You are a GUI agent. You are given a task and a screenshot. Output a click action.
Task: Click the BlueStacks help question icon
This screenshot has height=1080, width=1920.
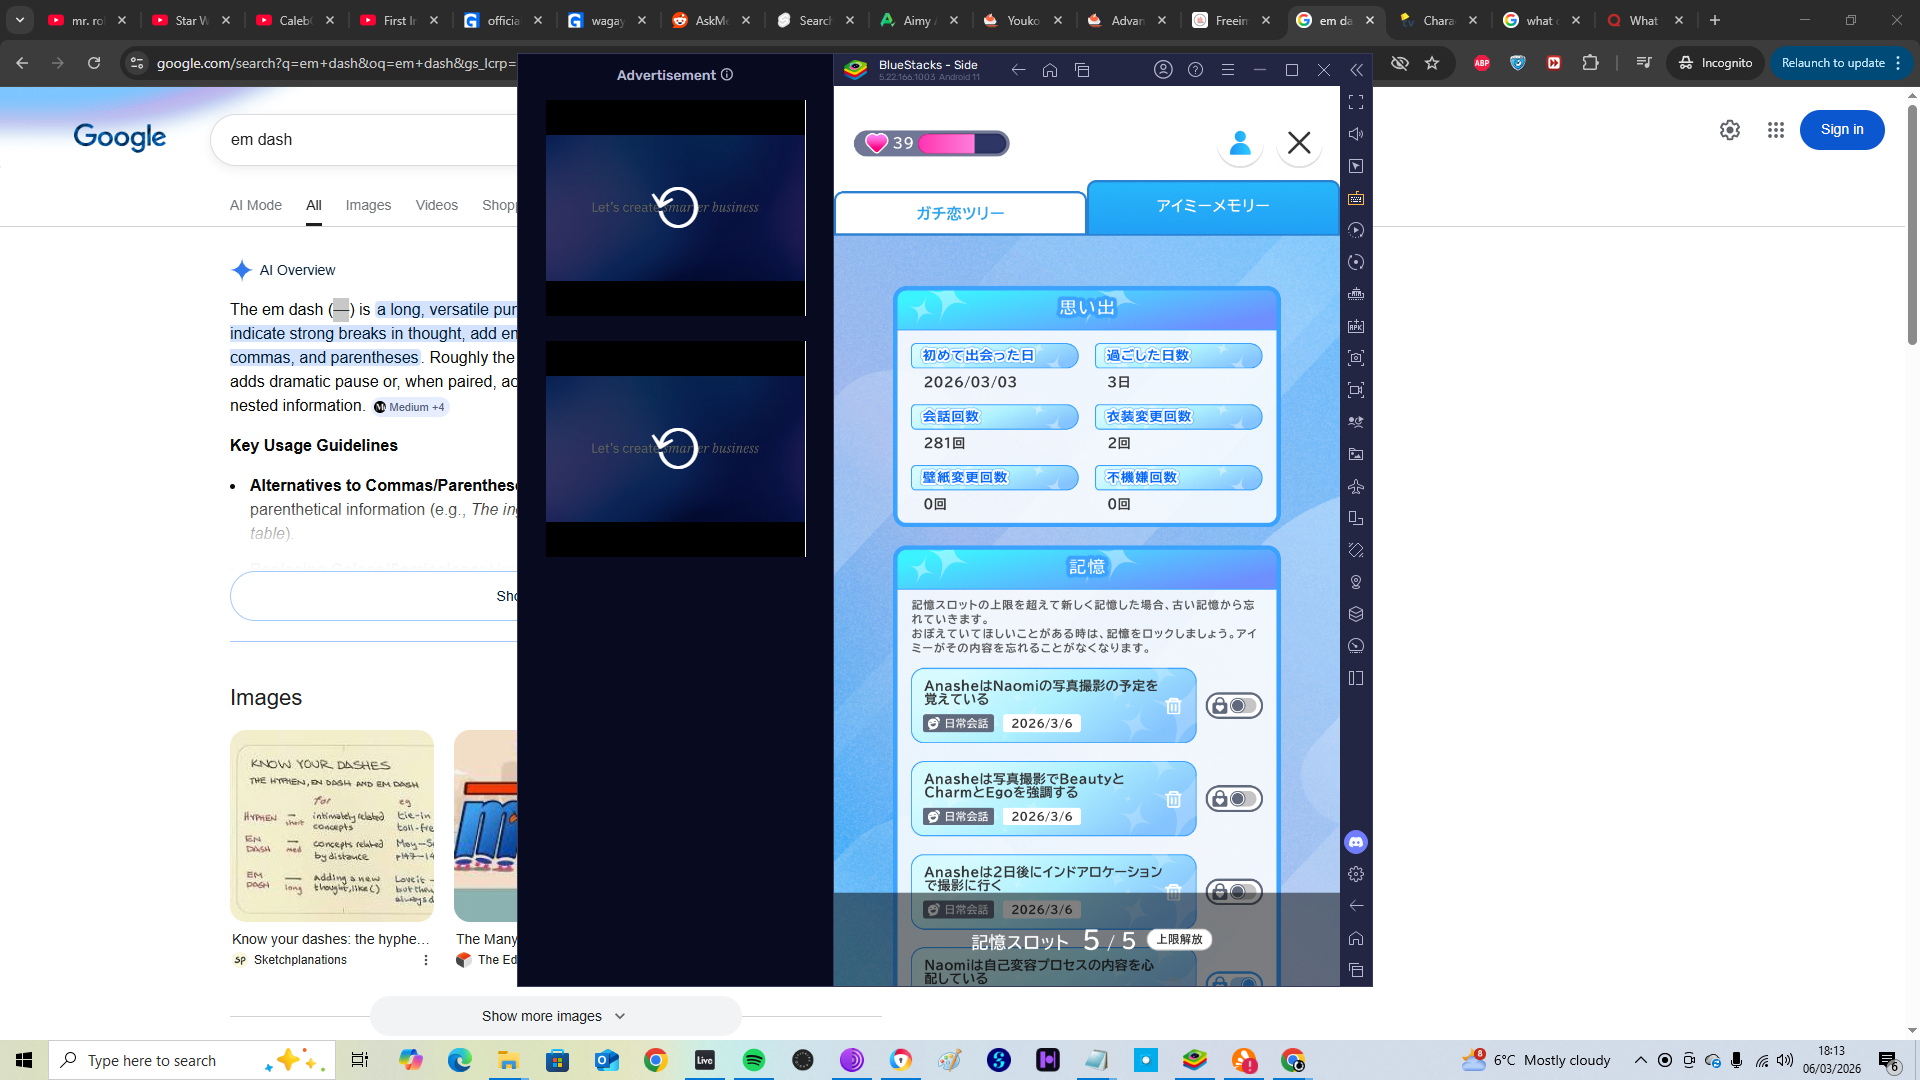point(1195,70)
